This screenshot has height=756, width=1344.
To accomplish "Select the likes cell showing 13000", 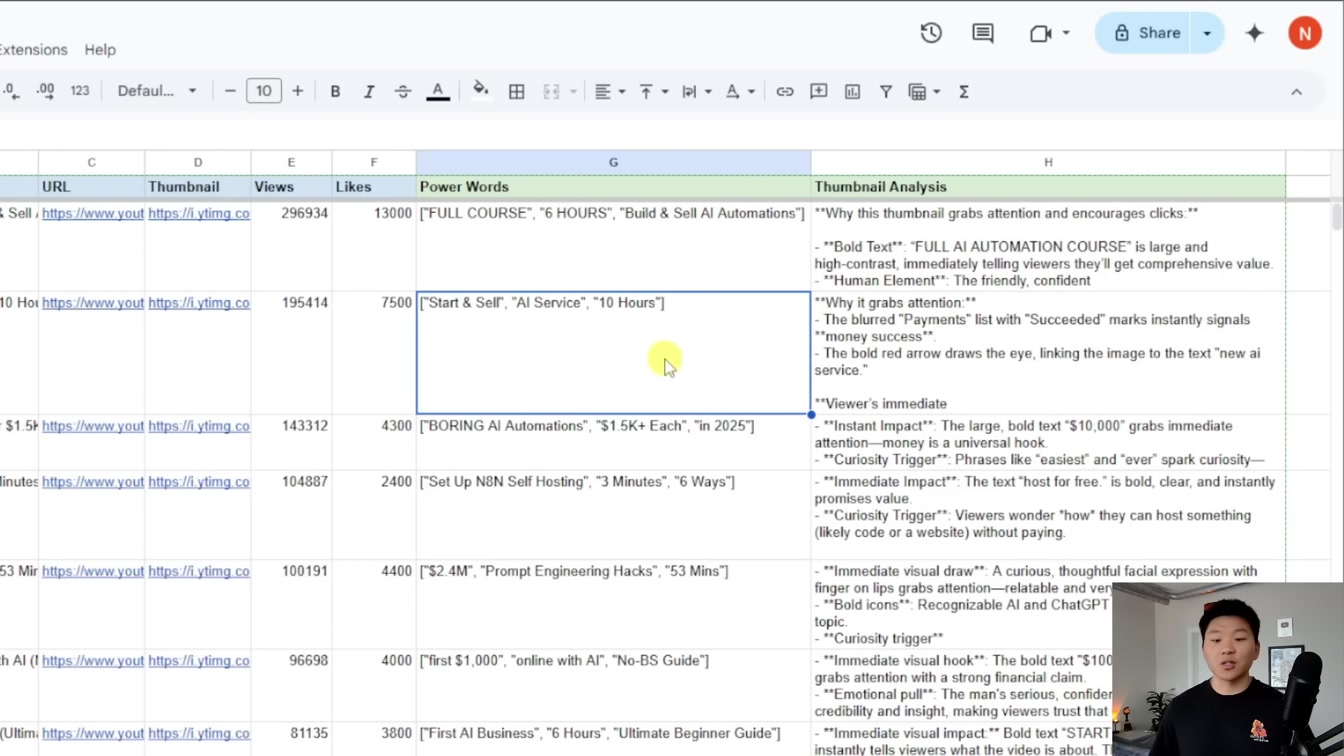I will coord(374,246).
